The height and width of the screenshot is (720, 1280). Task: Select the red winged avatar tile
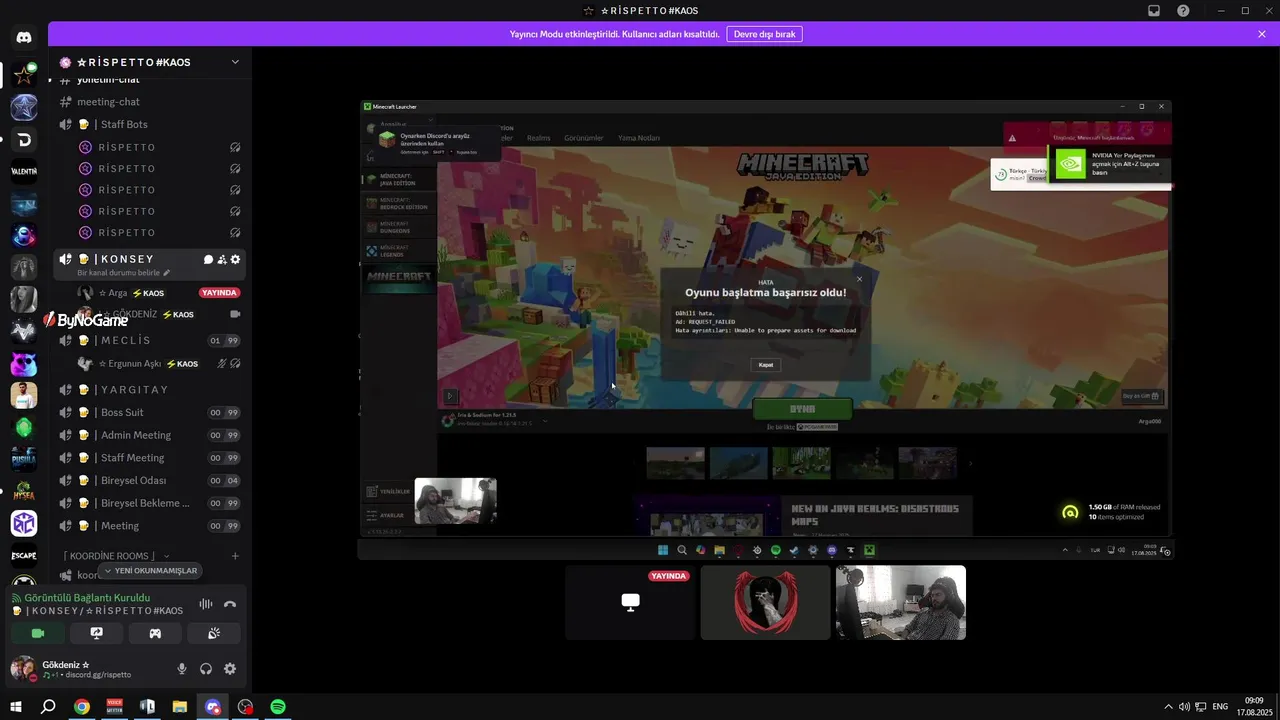[x=765, y=603]
